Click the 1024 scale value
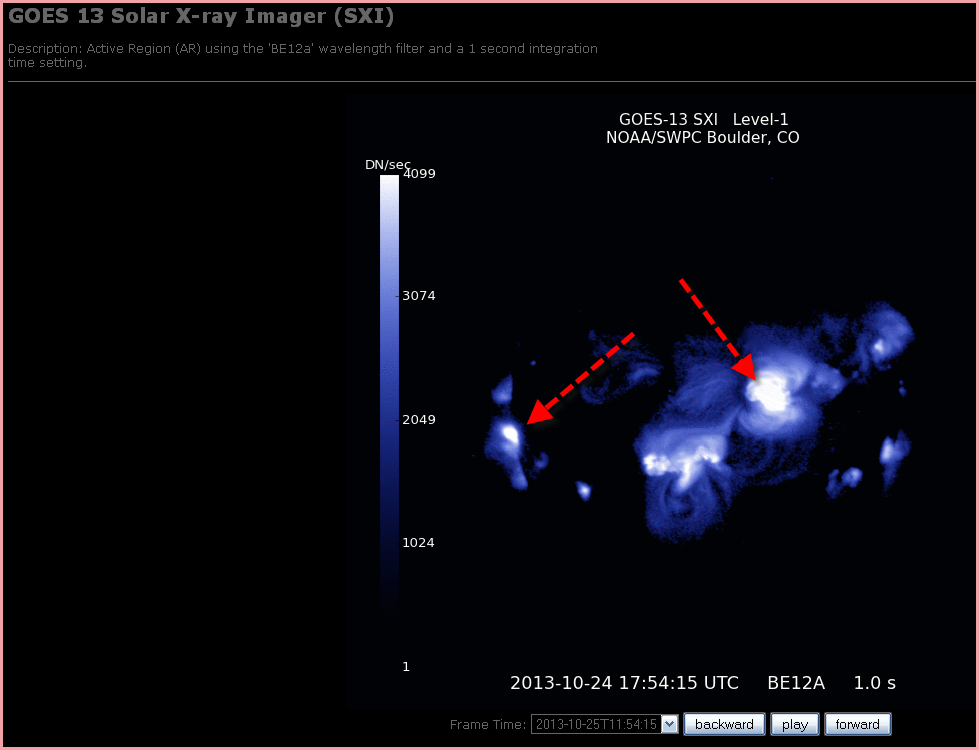Viewport: 979px width, 750px height. [x=418, y=543]
